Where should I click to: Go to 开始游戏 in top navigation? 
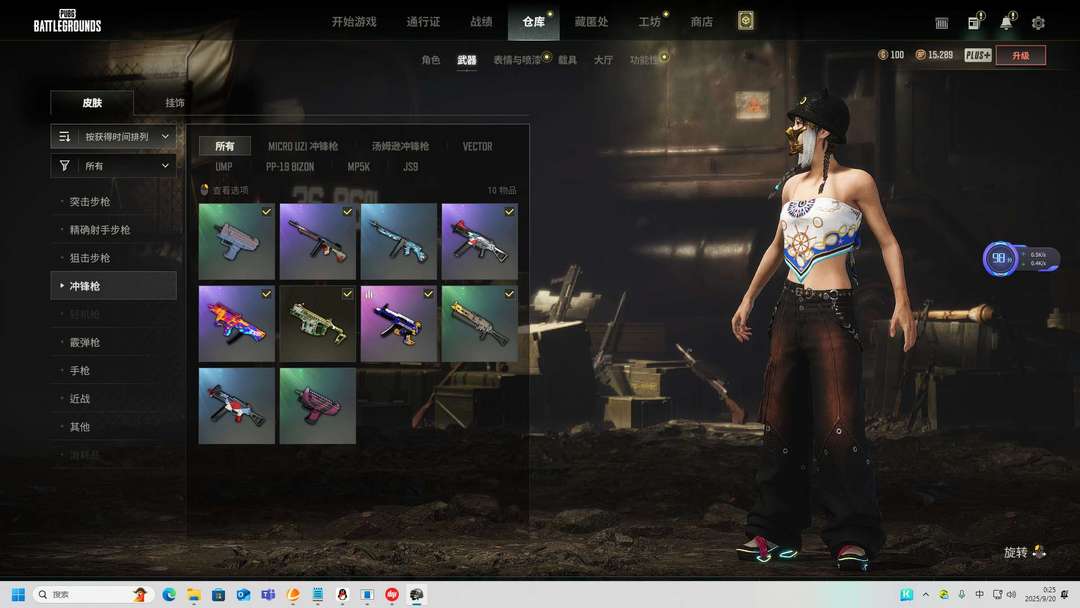[x=354, y=22]
